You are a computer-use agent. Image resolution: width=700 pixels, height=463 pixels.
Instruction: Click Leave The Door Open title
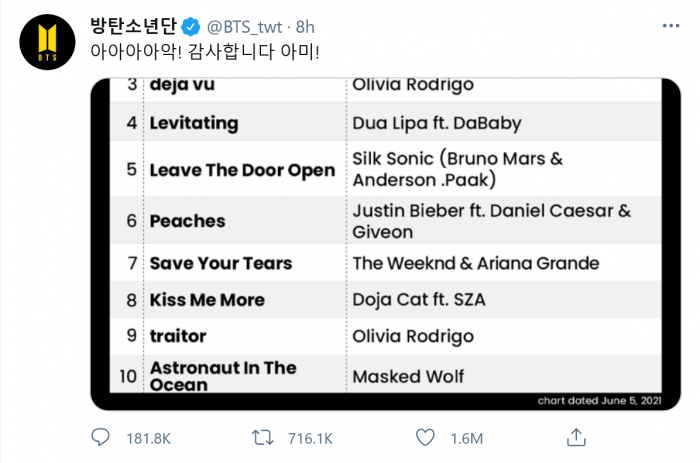pyautogui.click(x=242, y=170)
